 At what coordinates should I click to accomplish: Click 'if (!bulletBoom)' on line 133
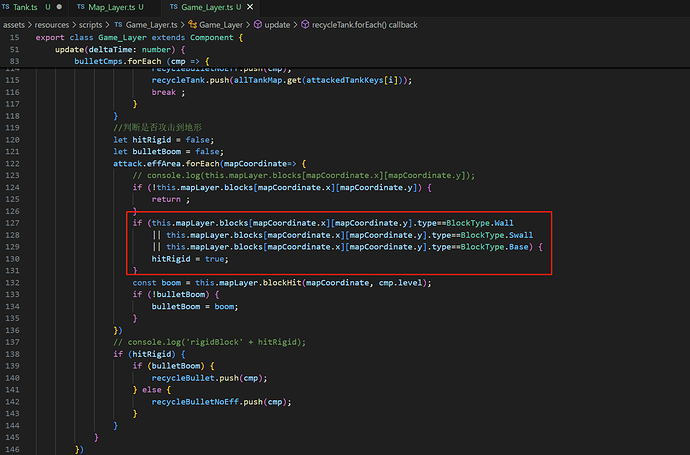(171, 294)
